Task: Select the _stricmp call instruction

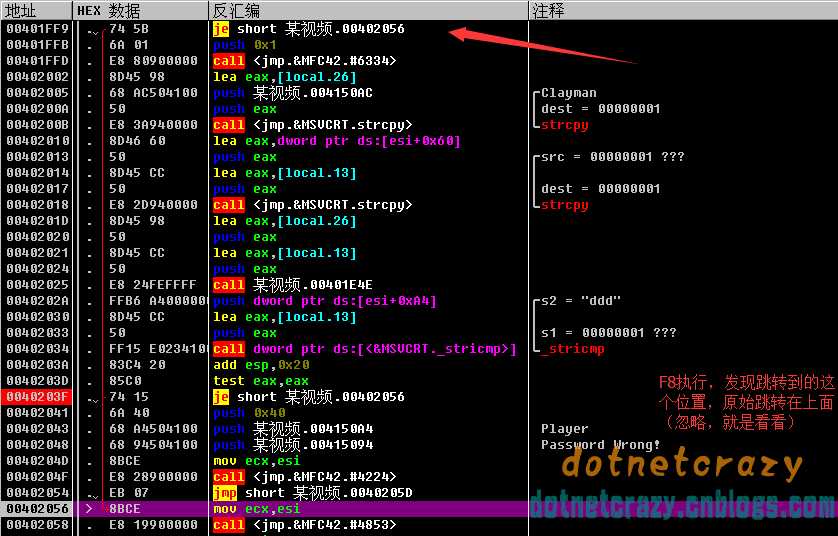Action: 365,349
